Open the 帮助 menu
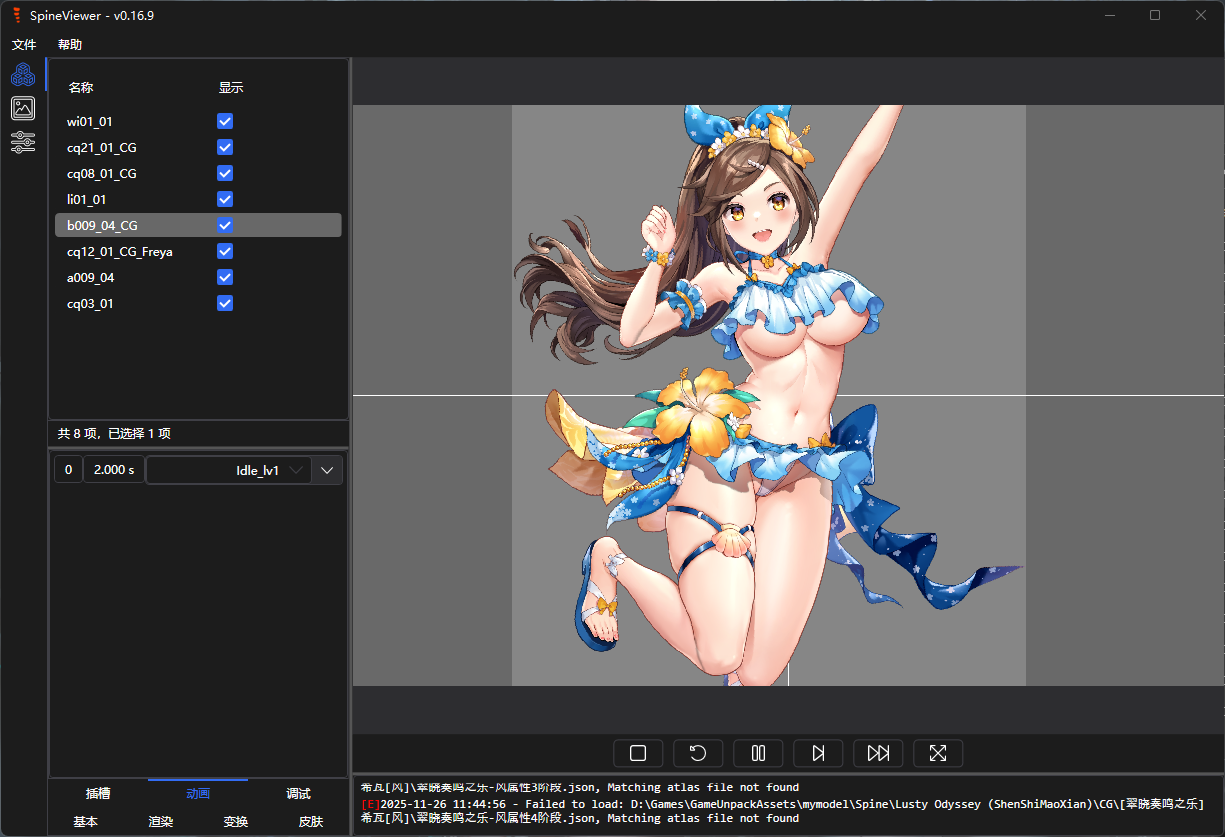Image resolution: width=1225 pixels, height=837 pixels. (70, 45)
